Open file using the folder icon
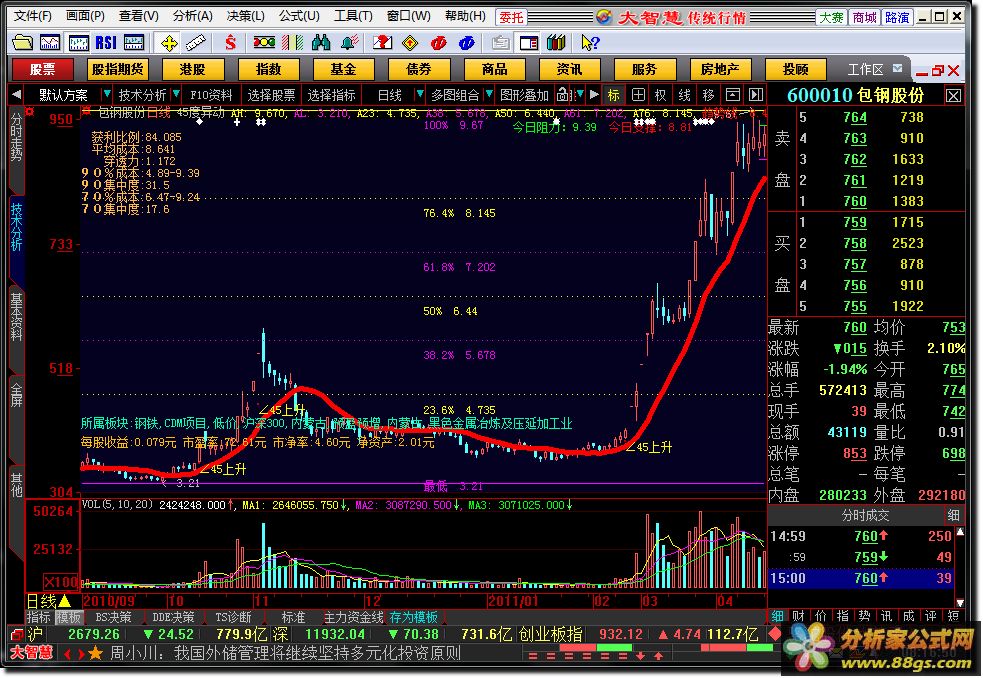The image size is (983, 678). coord(23,43)
